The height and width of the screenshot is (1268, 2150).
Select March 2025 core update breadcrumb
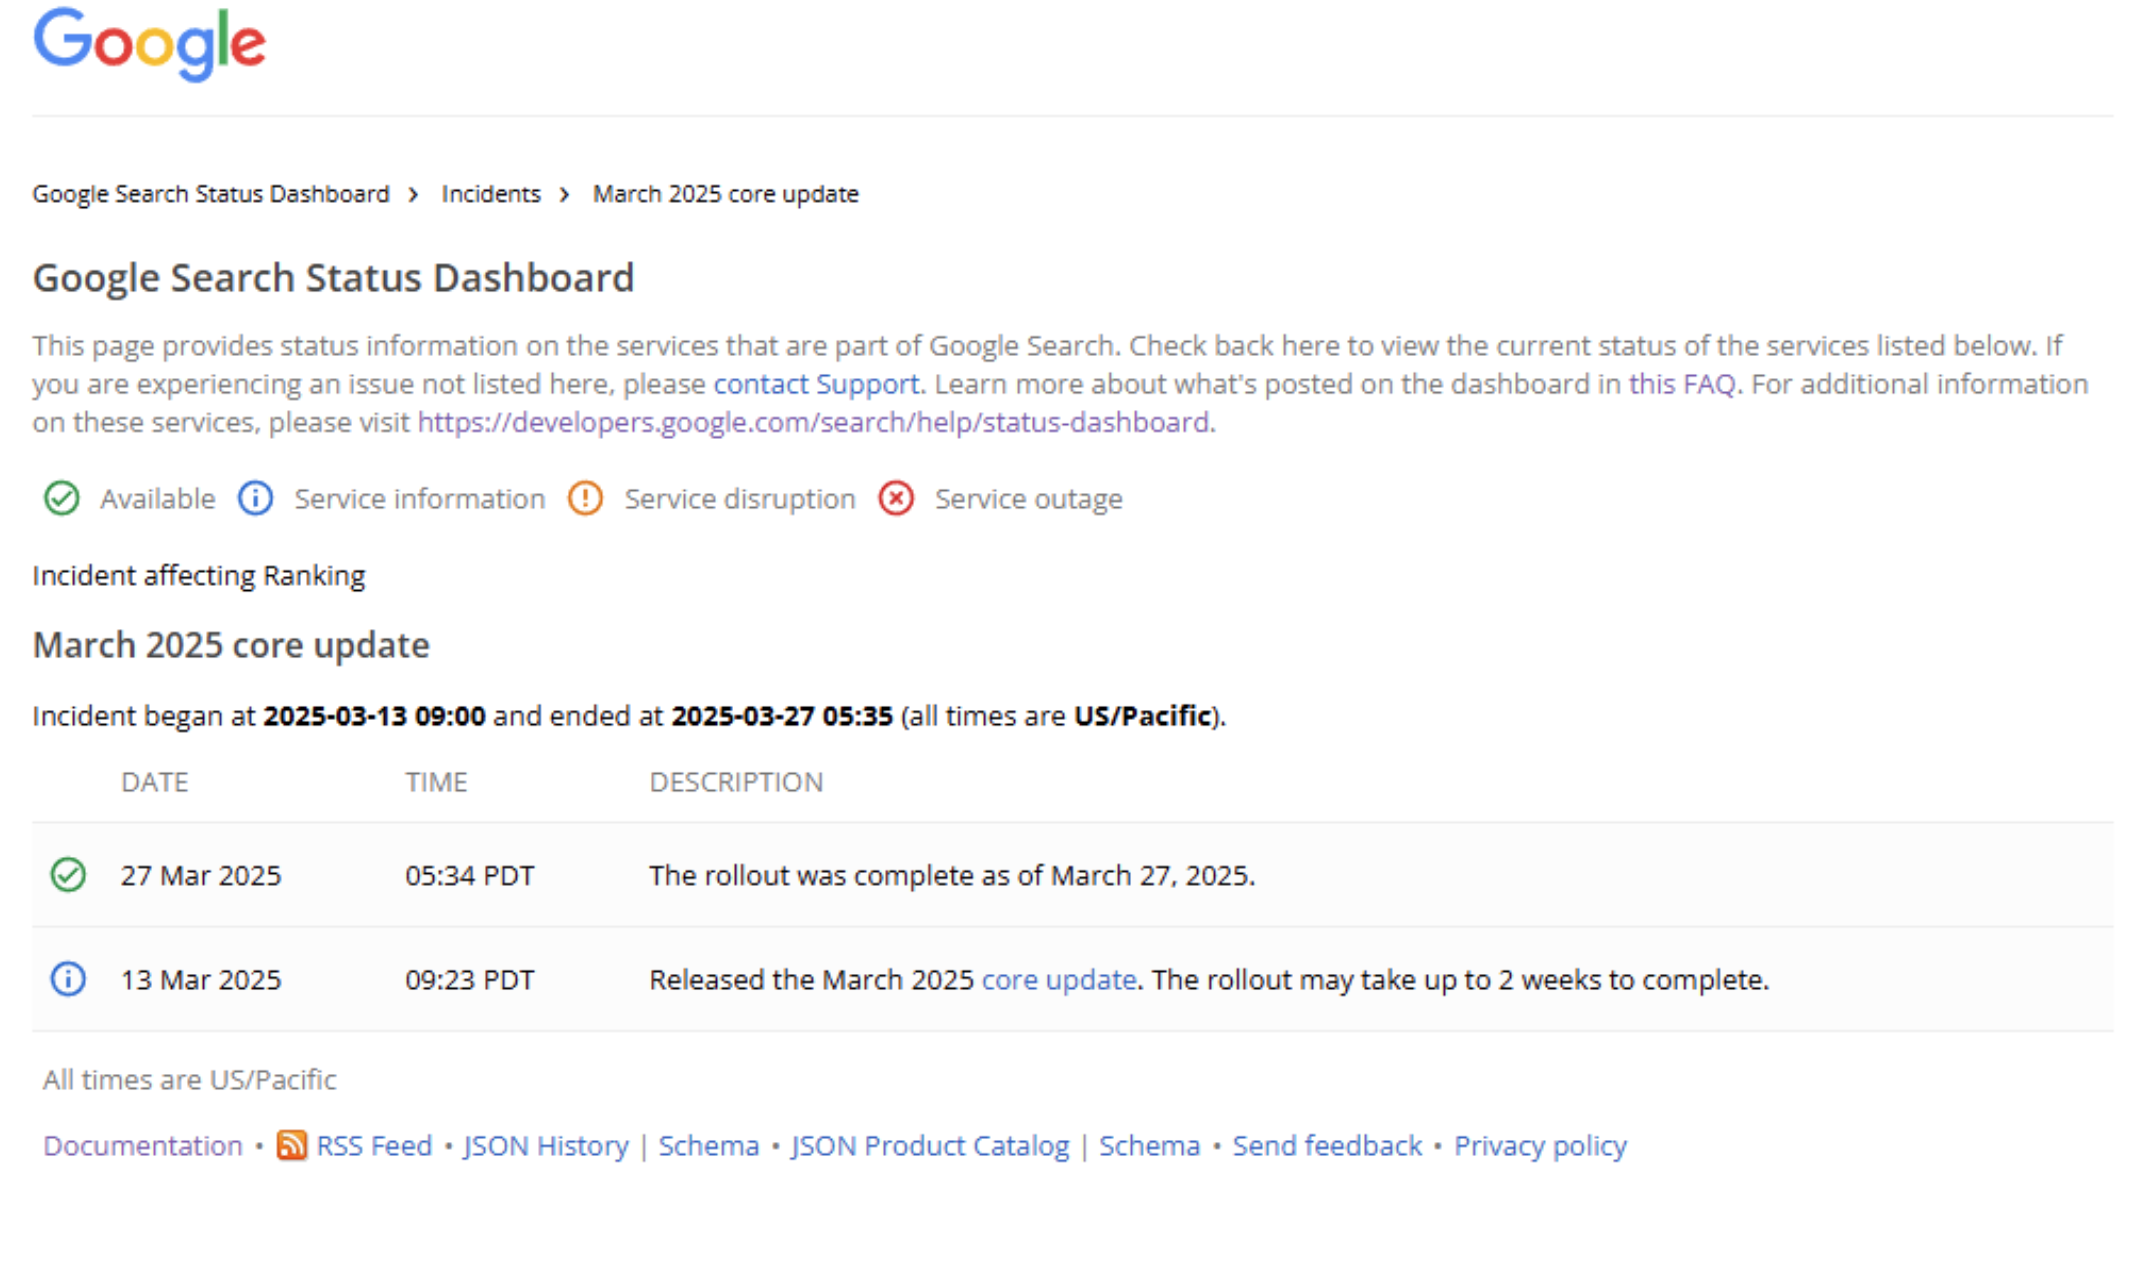726,194
